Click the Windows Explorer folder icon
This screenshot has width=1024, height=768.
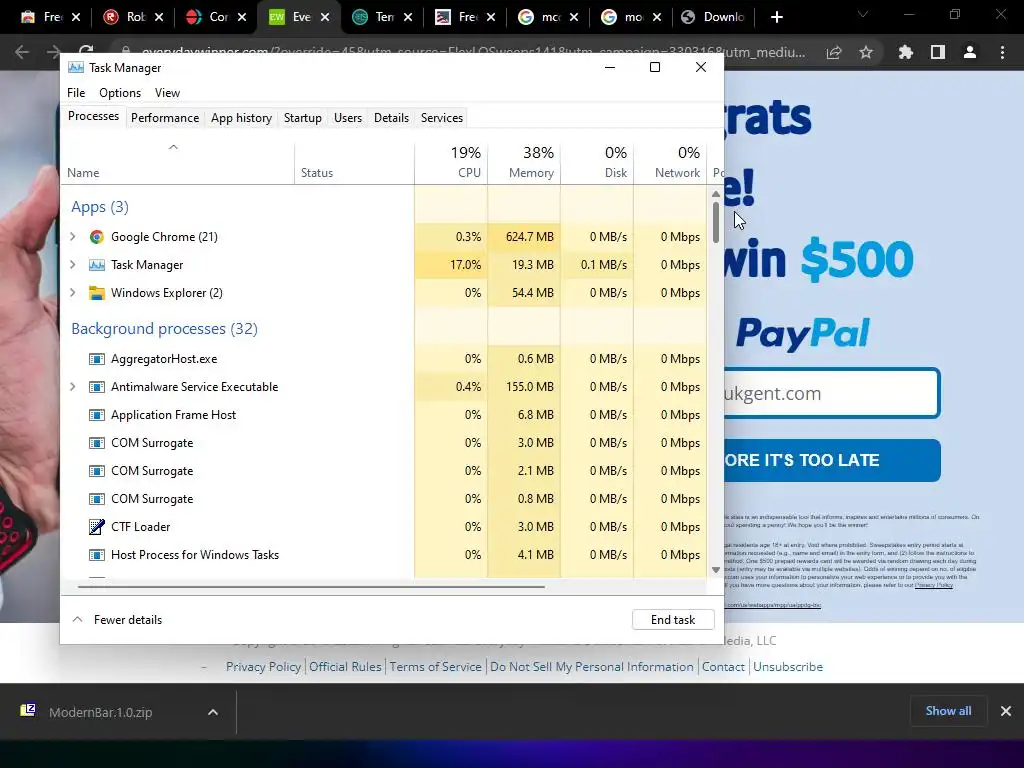97,293
